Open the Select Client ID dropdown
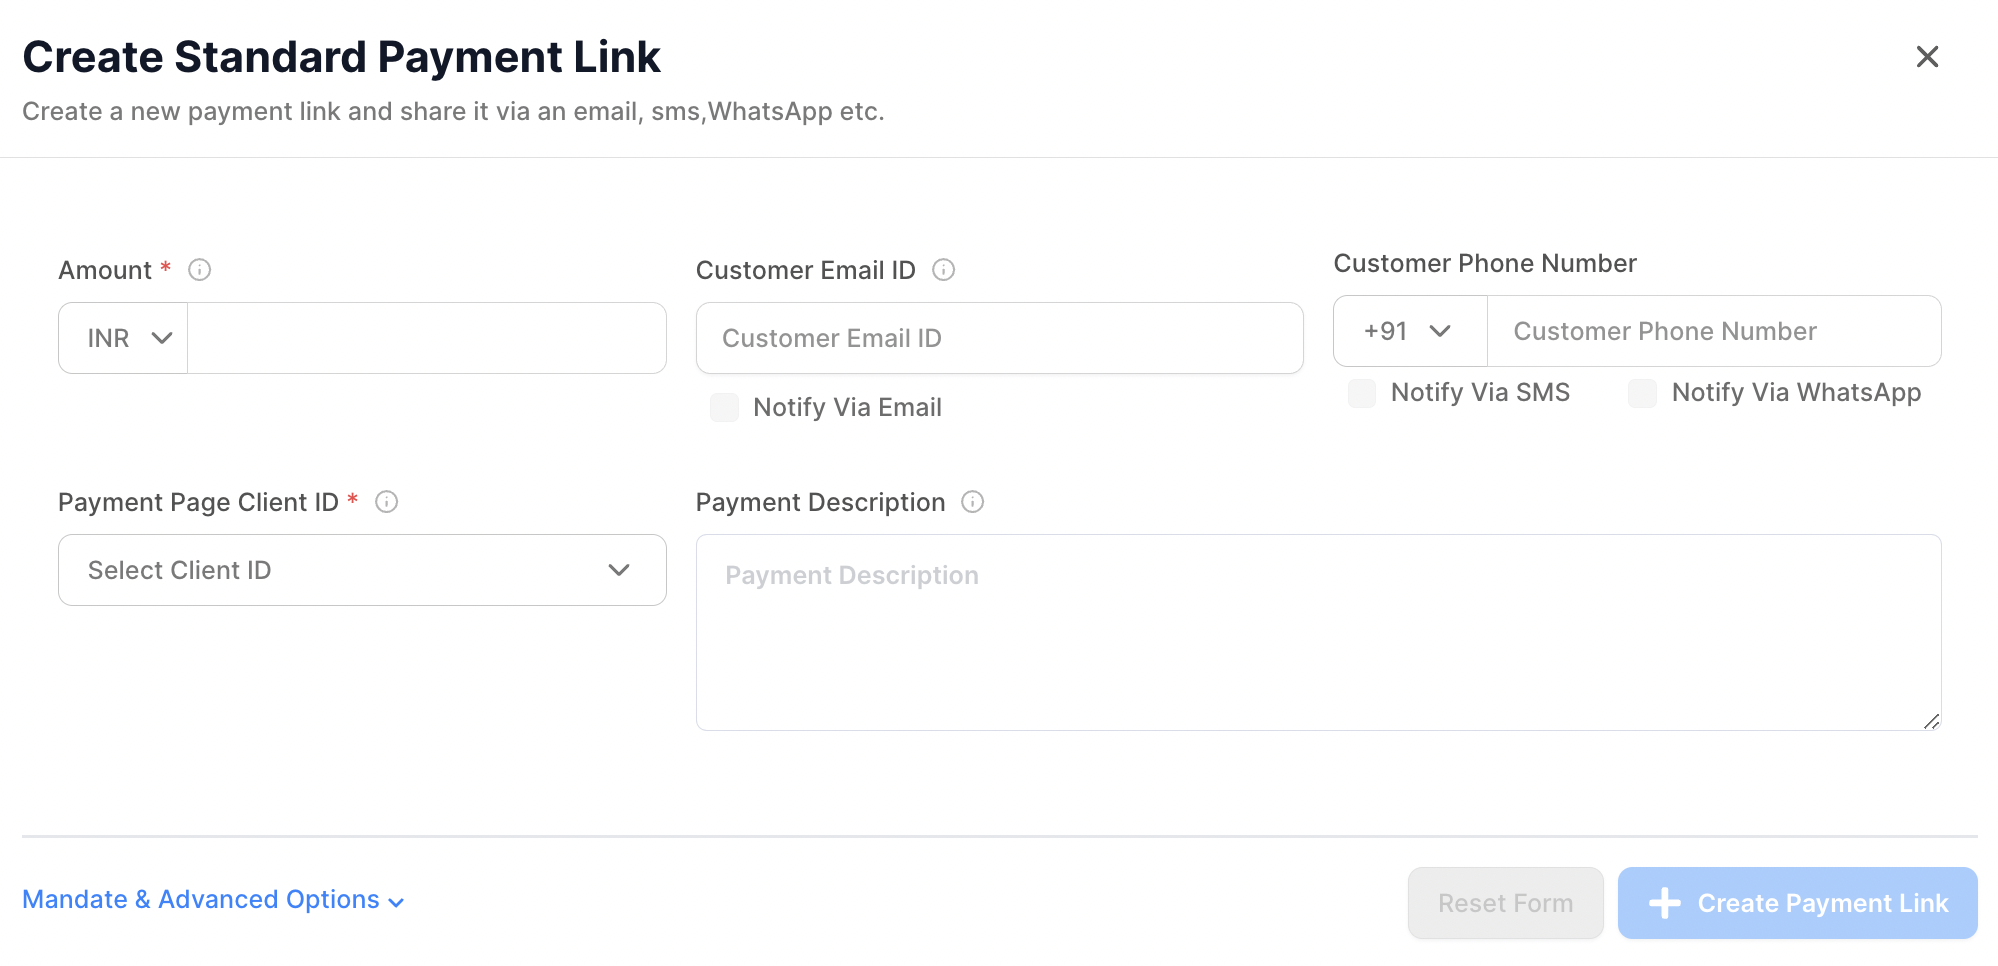Viewport: 1998px width, 966px height. 362,570
